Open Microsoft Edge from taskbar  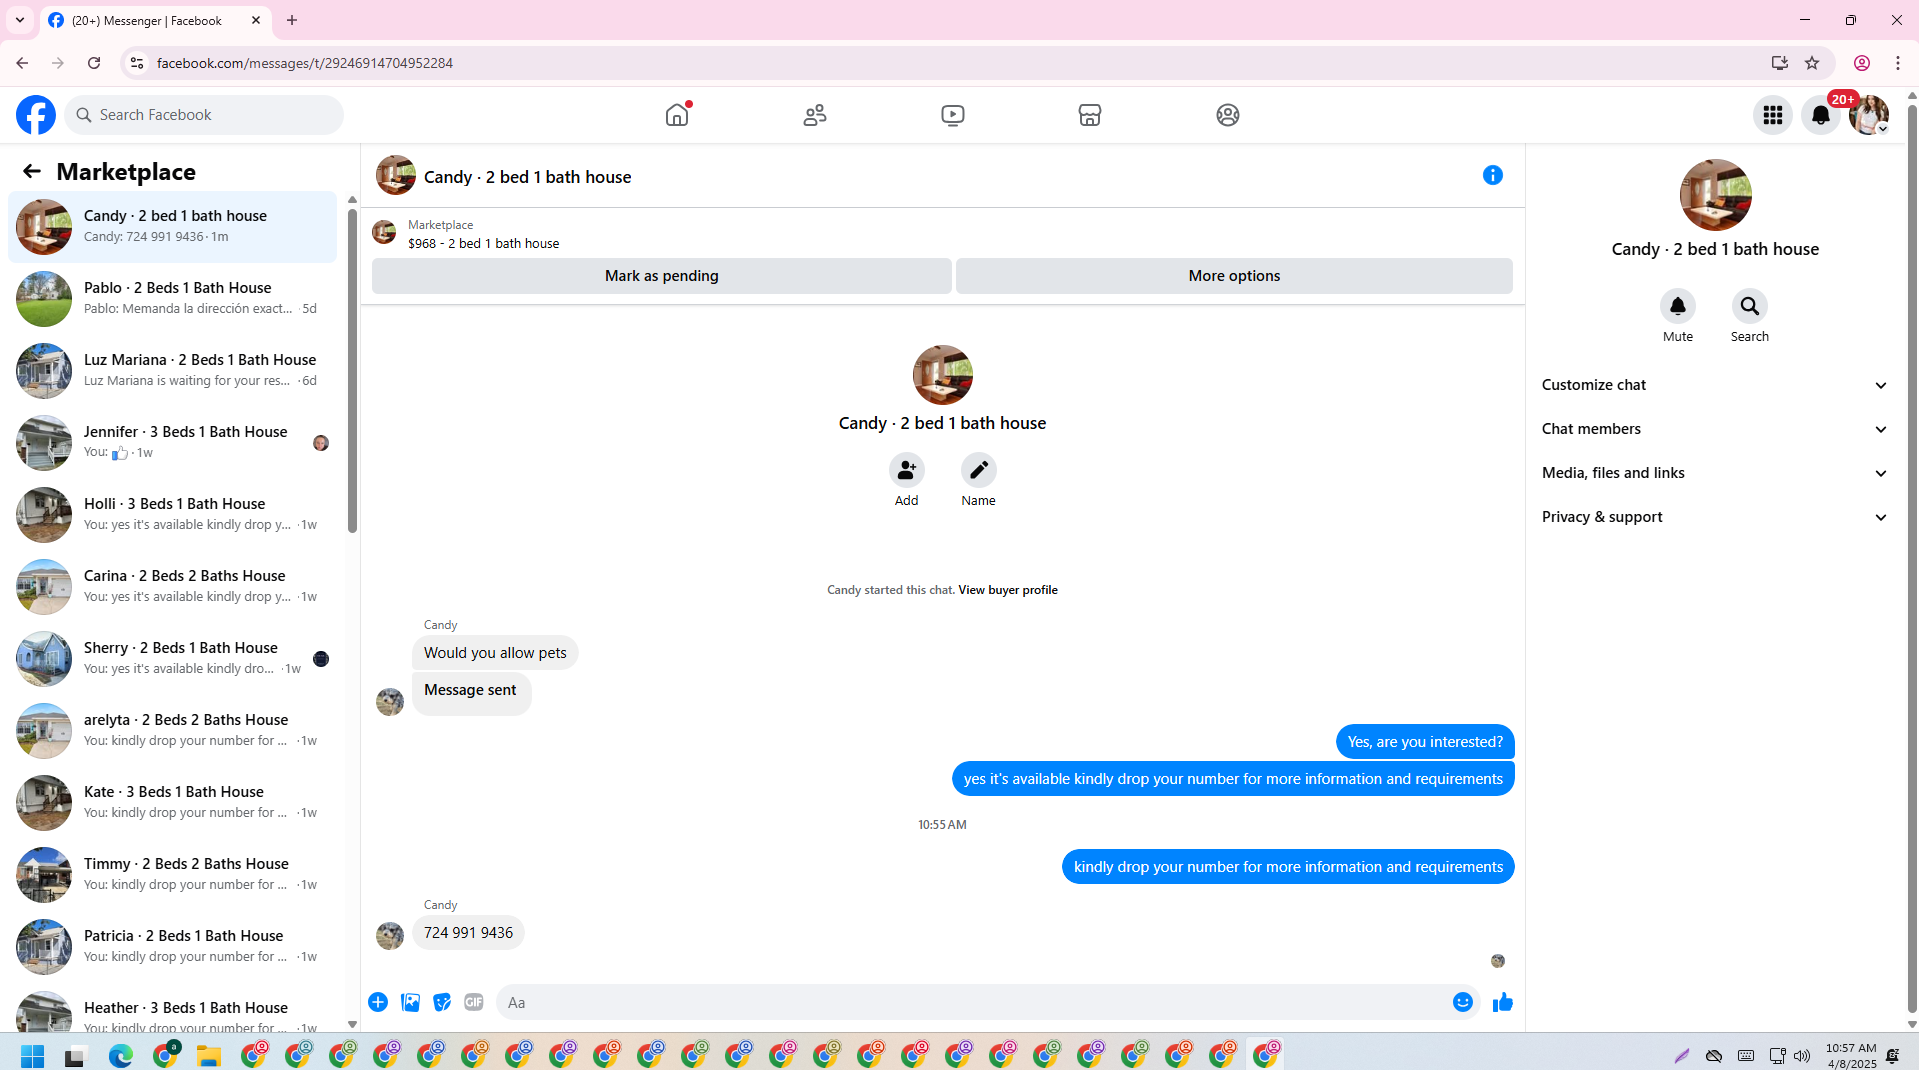(x=120, y=1056)
